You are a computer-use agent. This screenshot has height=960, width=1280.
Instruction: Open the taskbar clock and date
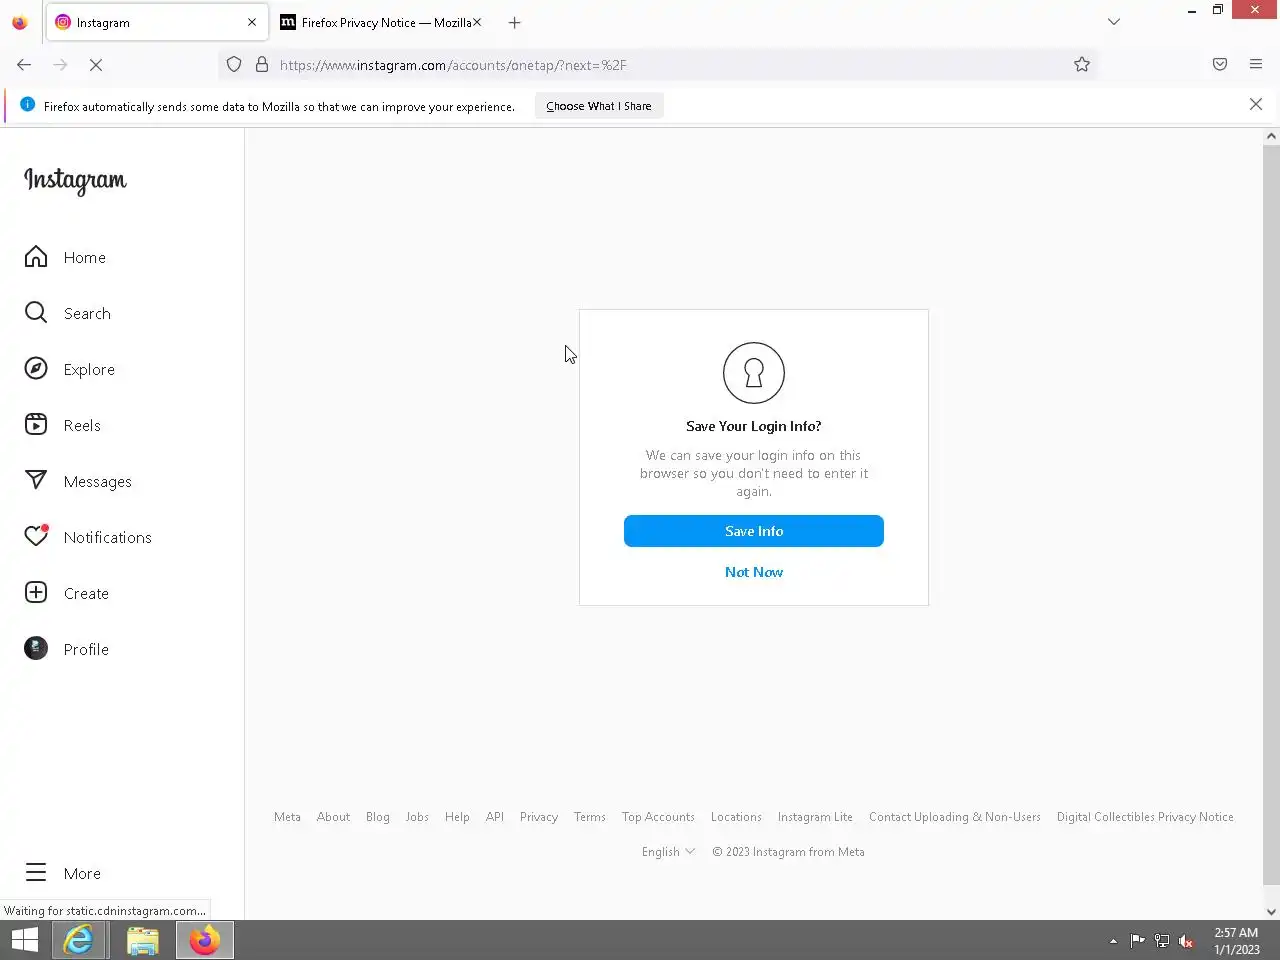(x=1236, y=941)
